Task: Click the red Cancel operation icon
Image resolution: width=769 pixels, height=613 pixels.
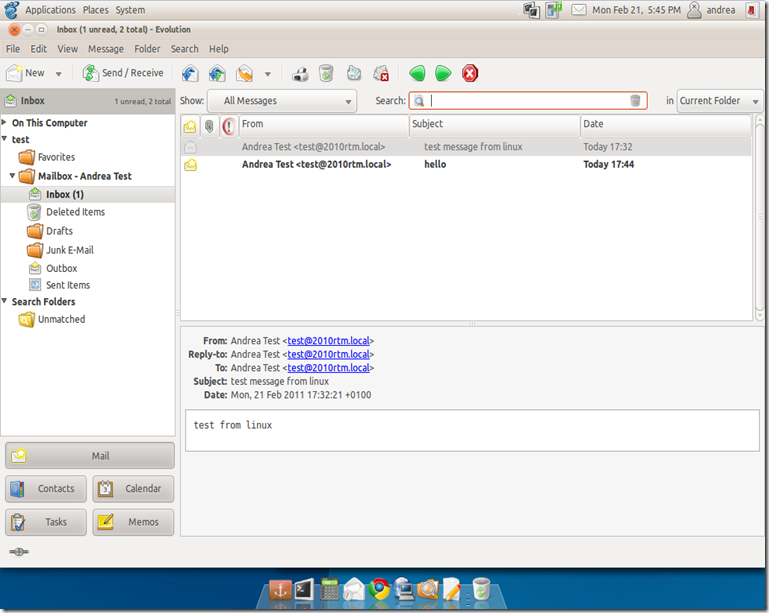Action: [470, 74]
